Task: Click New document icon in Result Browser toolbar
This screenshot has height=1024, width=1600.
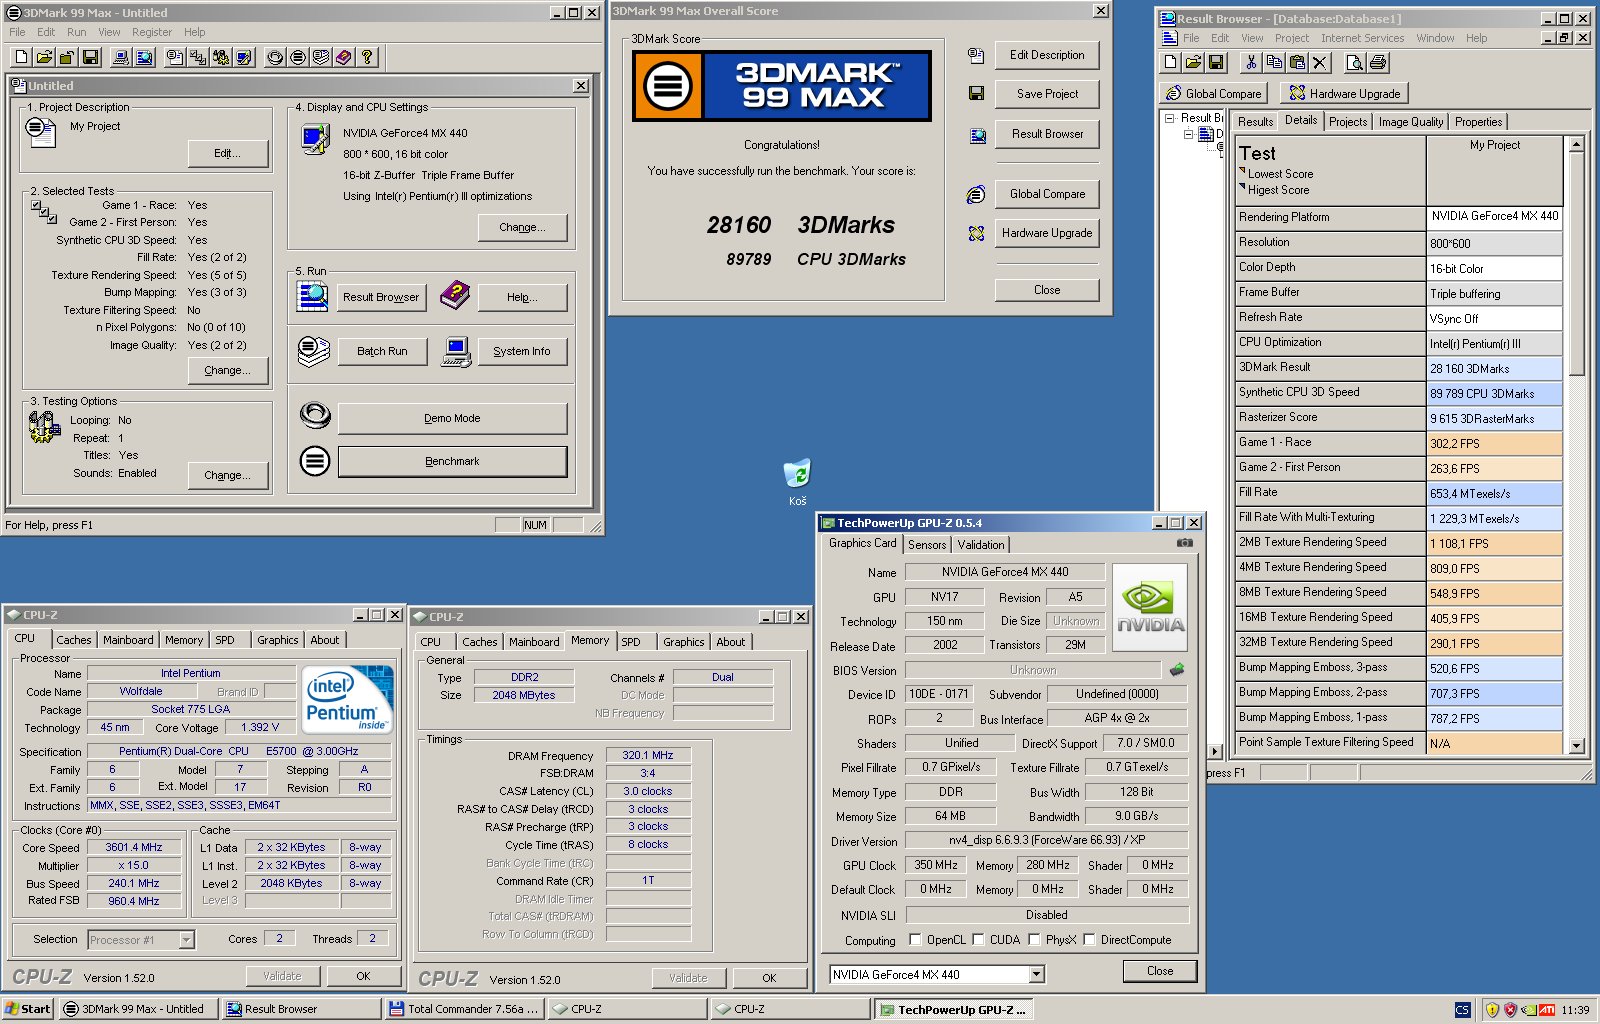Action: click(1170, 62)
